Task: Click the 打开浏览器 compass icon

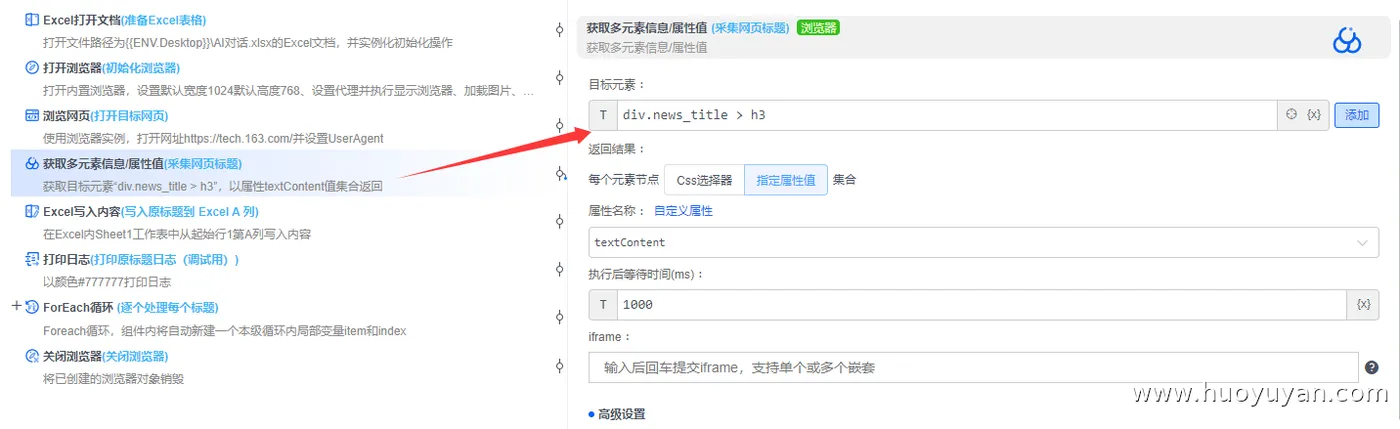Action: tap(32, 68)
